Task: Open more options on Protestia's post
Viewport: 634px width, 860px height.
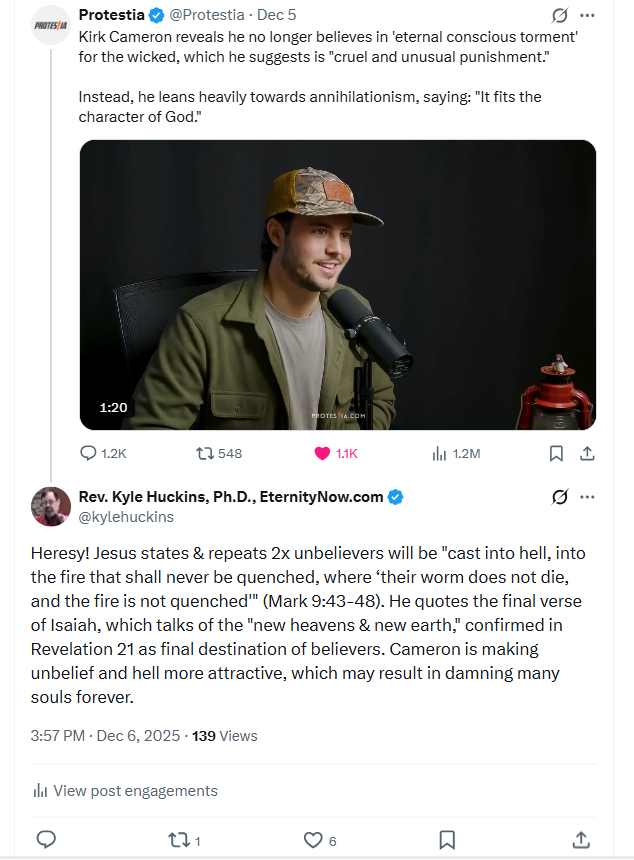Action: coord(588,17)
